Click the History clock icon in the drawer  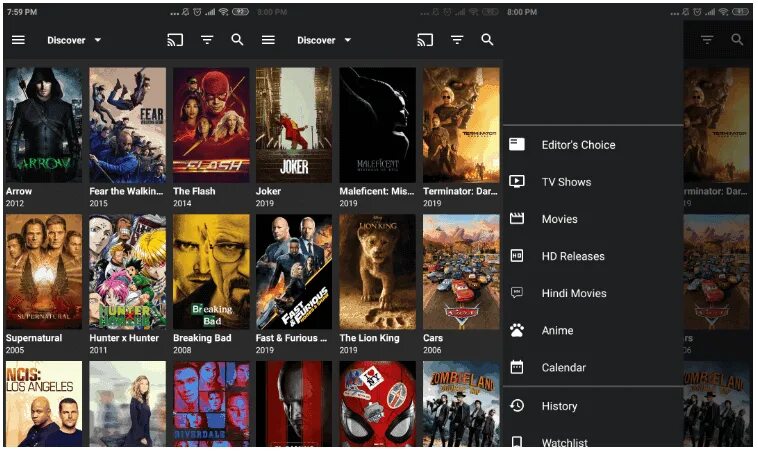[517, 405]
